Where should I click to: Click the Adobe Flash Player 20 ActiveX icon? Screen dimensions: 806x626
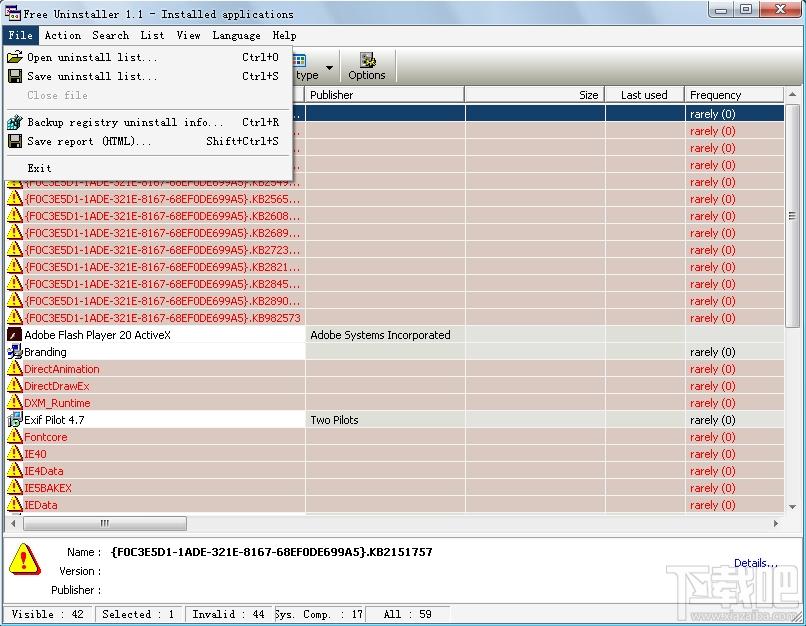pyautogui.click(x=14, y=335)
